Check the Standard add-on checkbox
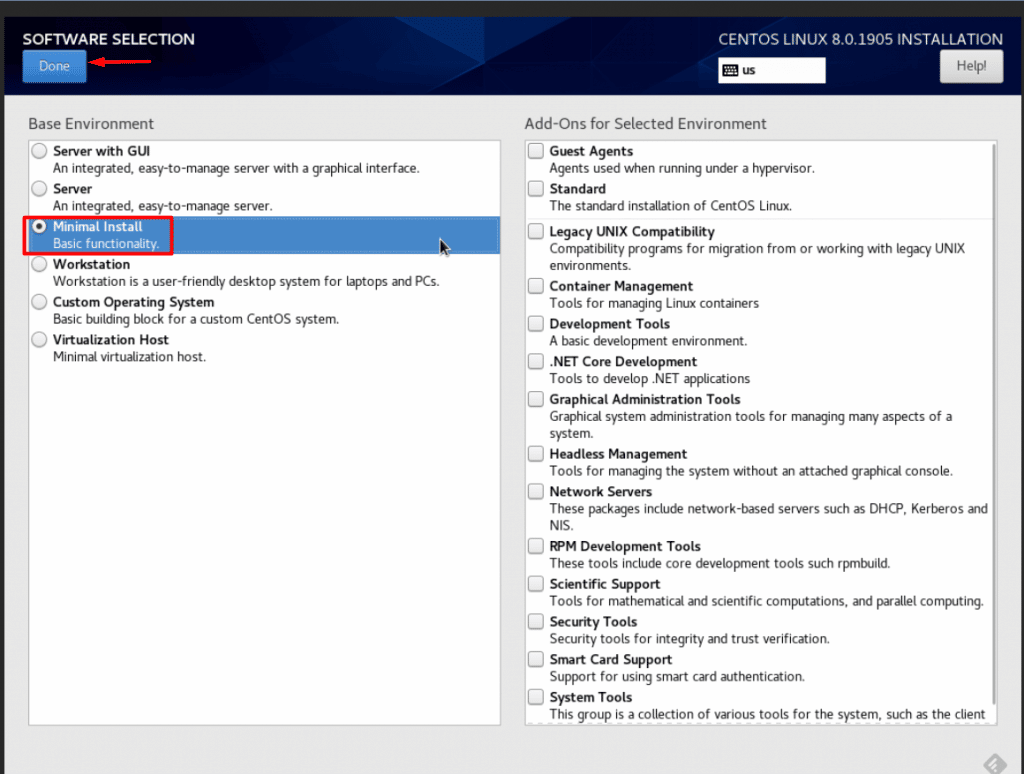The image size is (1024, 774). pyautogui.click(x=536, y=189)
